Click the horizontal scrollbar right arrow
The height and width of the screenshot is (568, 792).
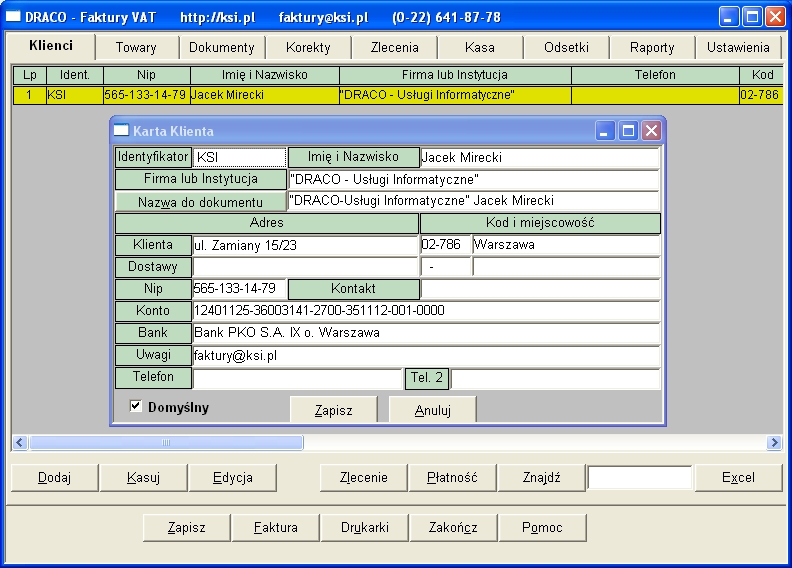point(773,443)
